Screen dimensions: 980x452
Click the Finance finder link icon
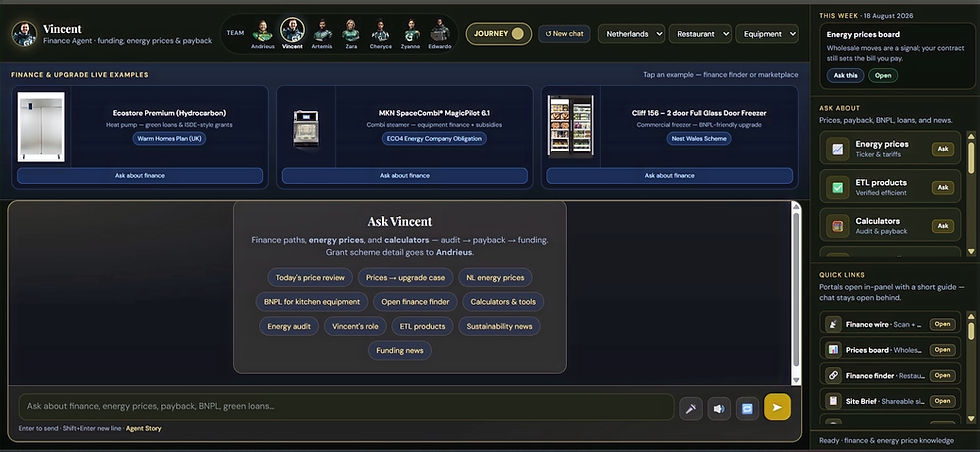[x=832, y=375]
